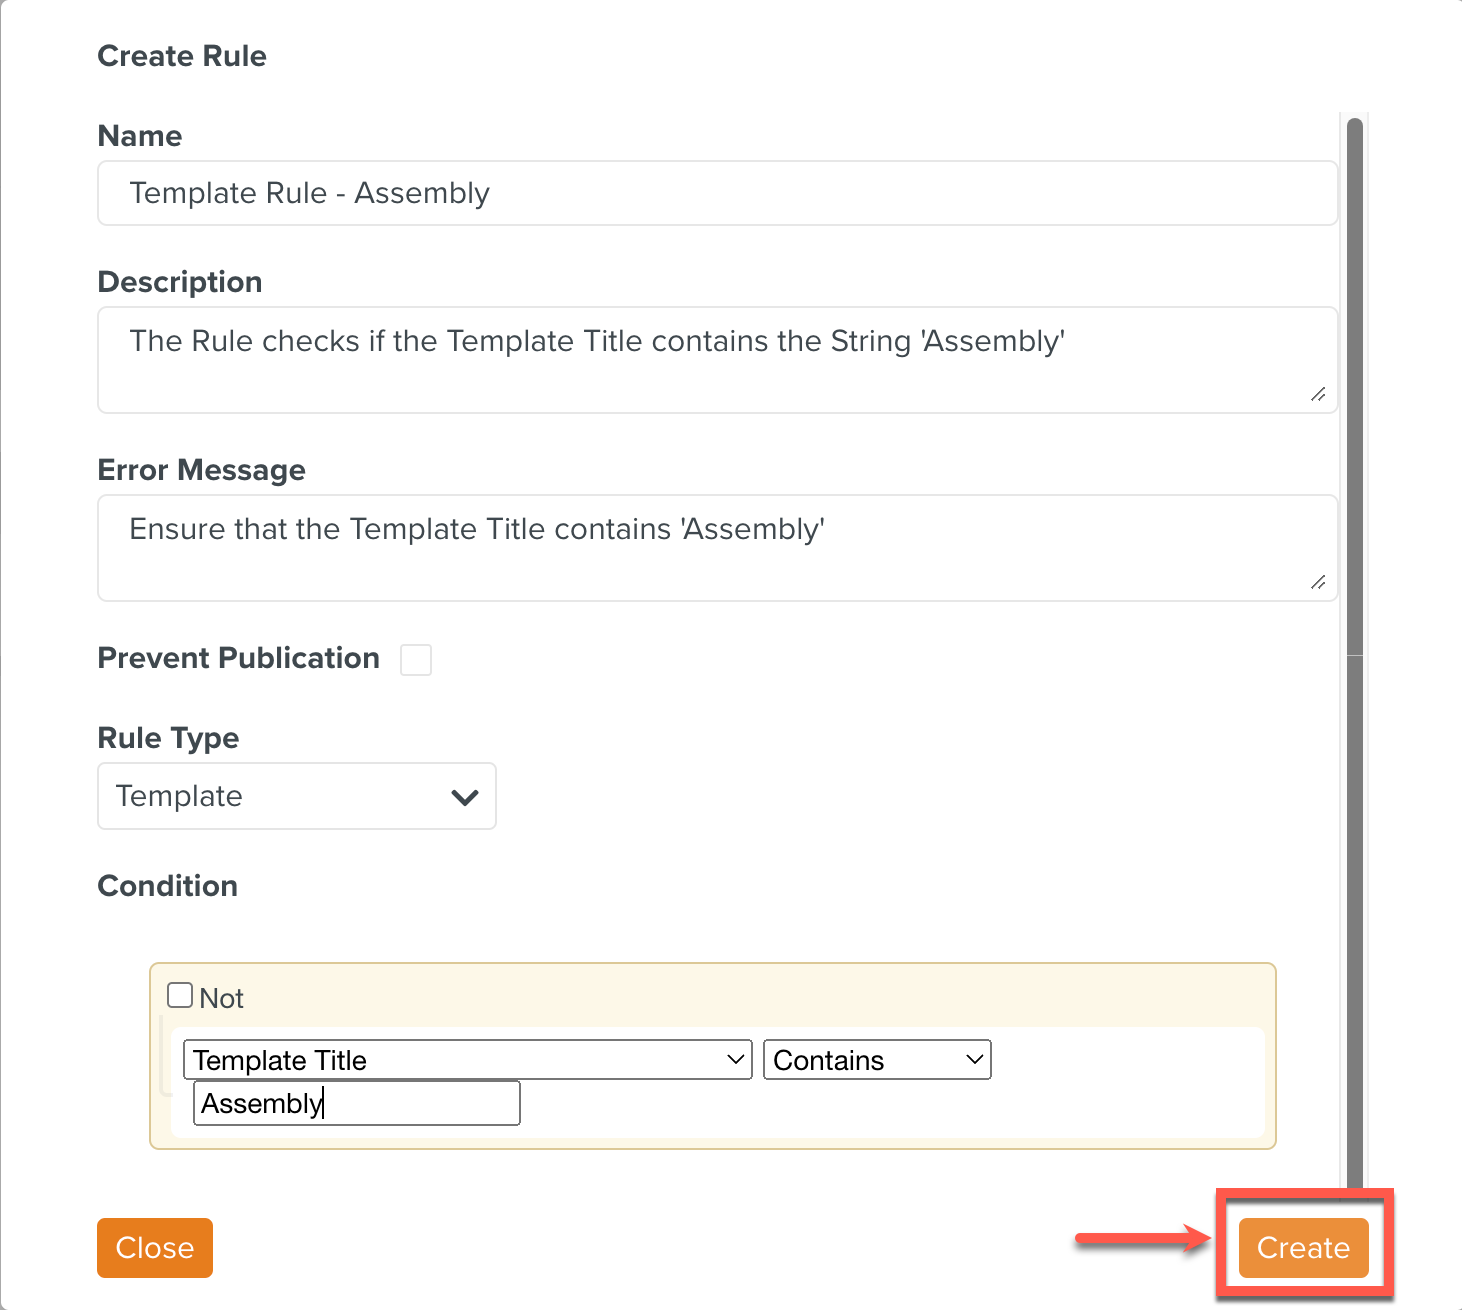Click the resize handle of the Error Message box
This screenshot has width=1462, height=1310.
(x=1318, y=582)
